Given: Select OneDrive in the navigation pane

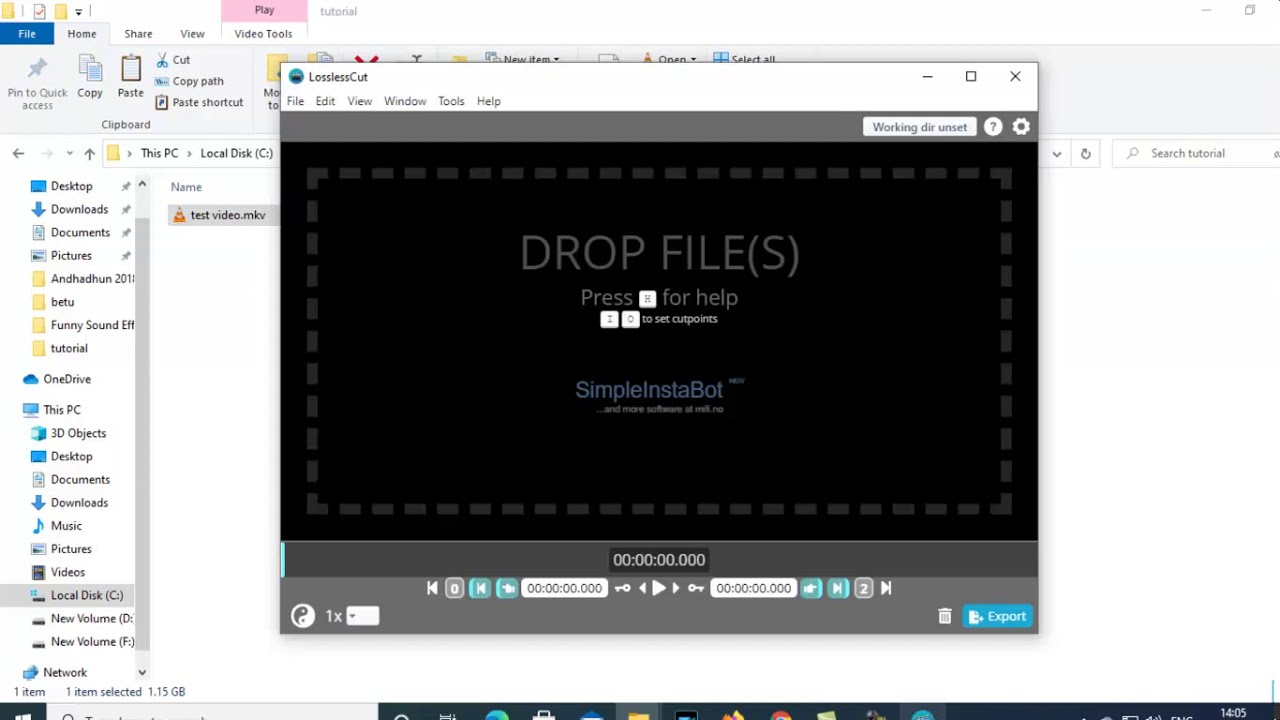Looking at the screenshot, I should 67,379.
